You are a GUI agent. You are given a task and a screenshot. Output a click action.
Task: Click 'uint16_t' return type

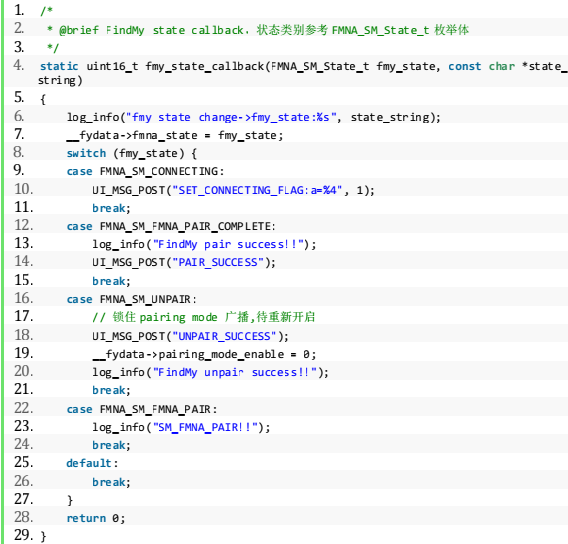[x=112, y=66]
